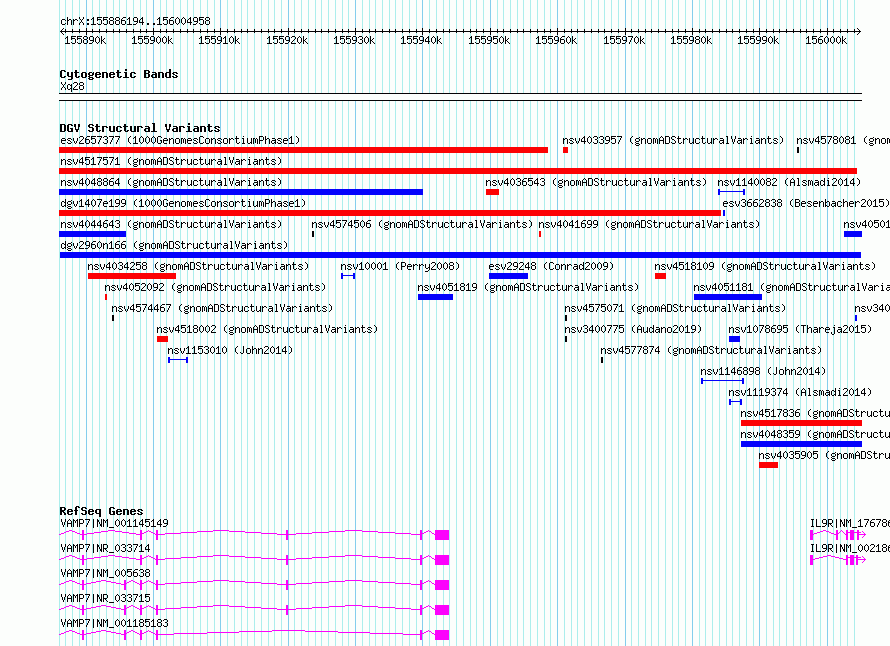The width and height of the screenshot is (890, 646).
Task: Select the nsv4034258 variant label
Action: pyautogui.click(x=198, y=266)
